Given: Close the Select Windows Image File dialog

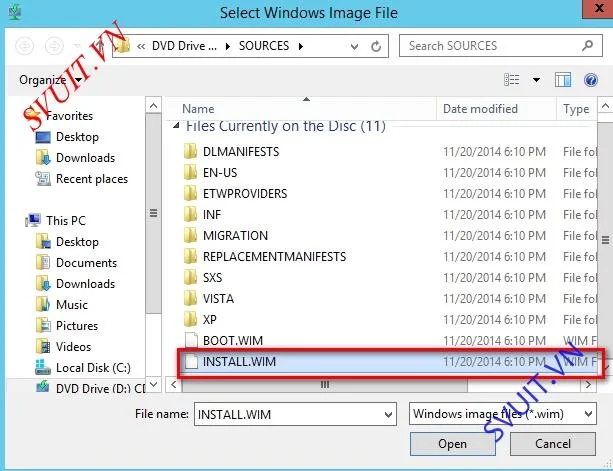Looking at the screenshot, I should click(598, 9).
